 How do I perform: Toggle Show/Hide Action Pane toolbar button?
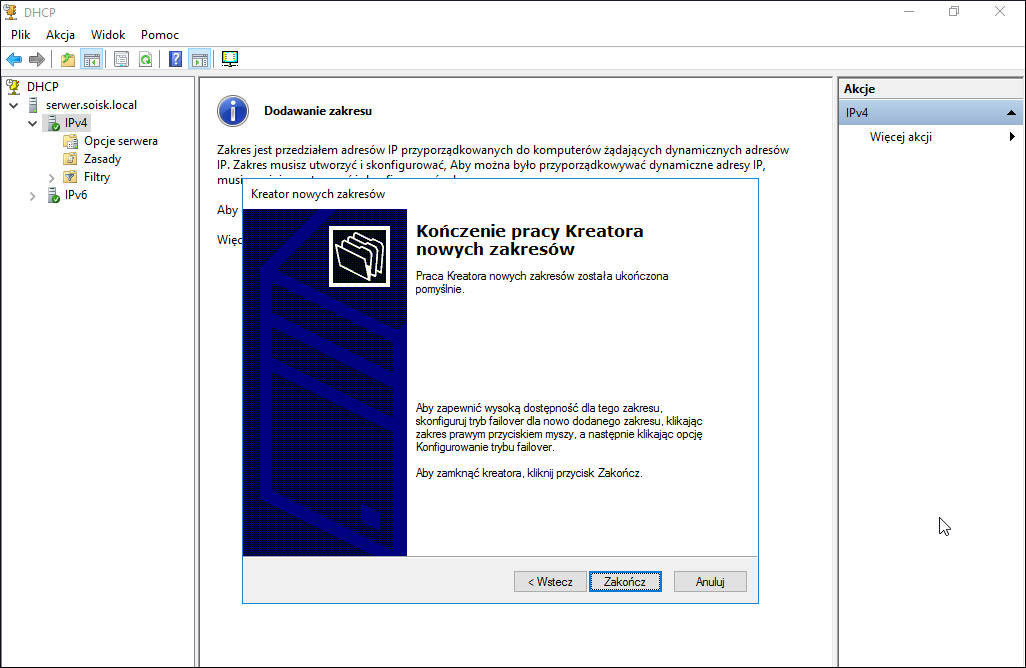200,60
